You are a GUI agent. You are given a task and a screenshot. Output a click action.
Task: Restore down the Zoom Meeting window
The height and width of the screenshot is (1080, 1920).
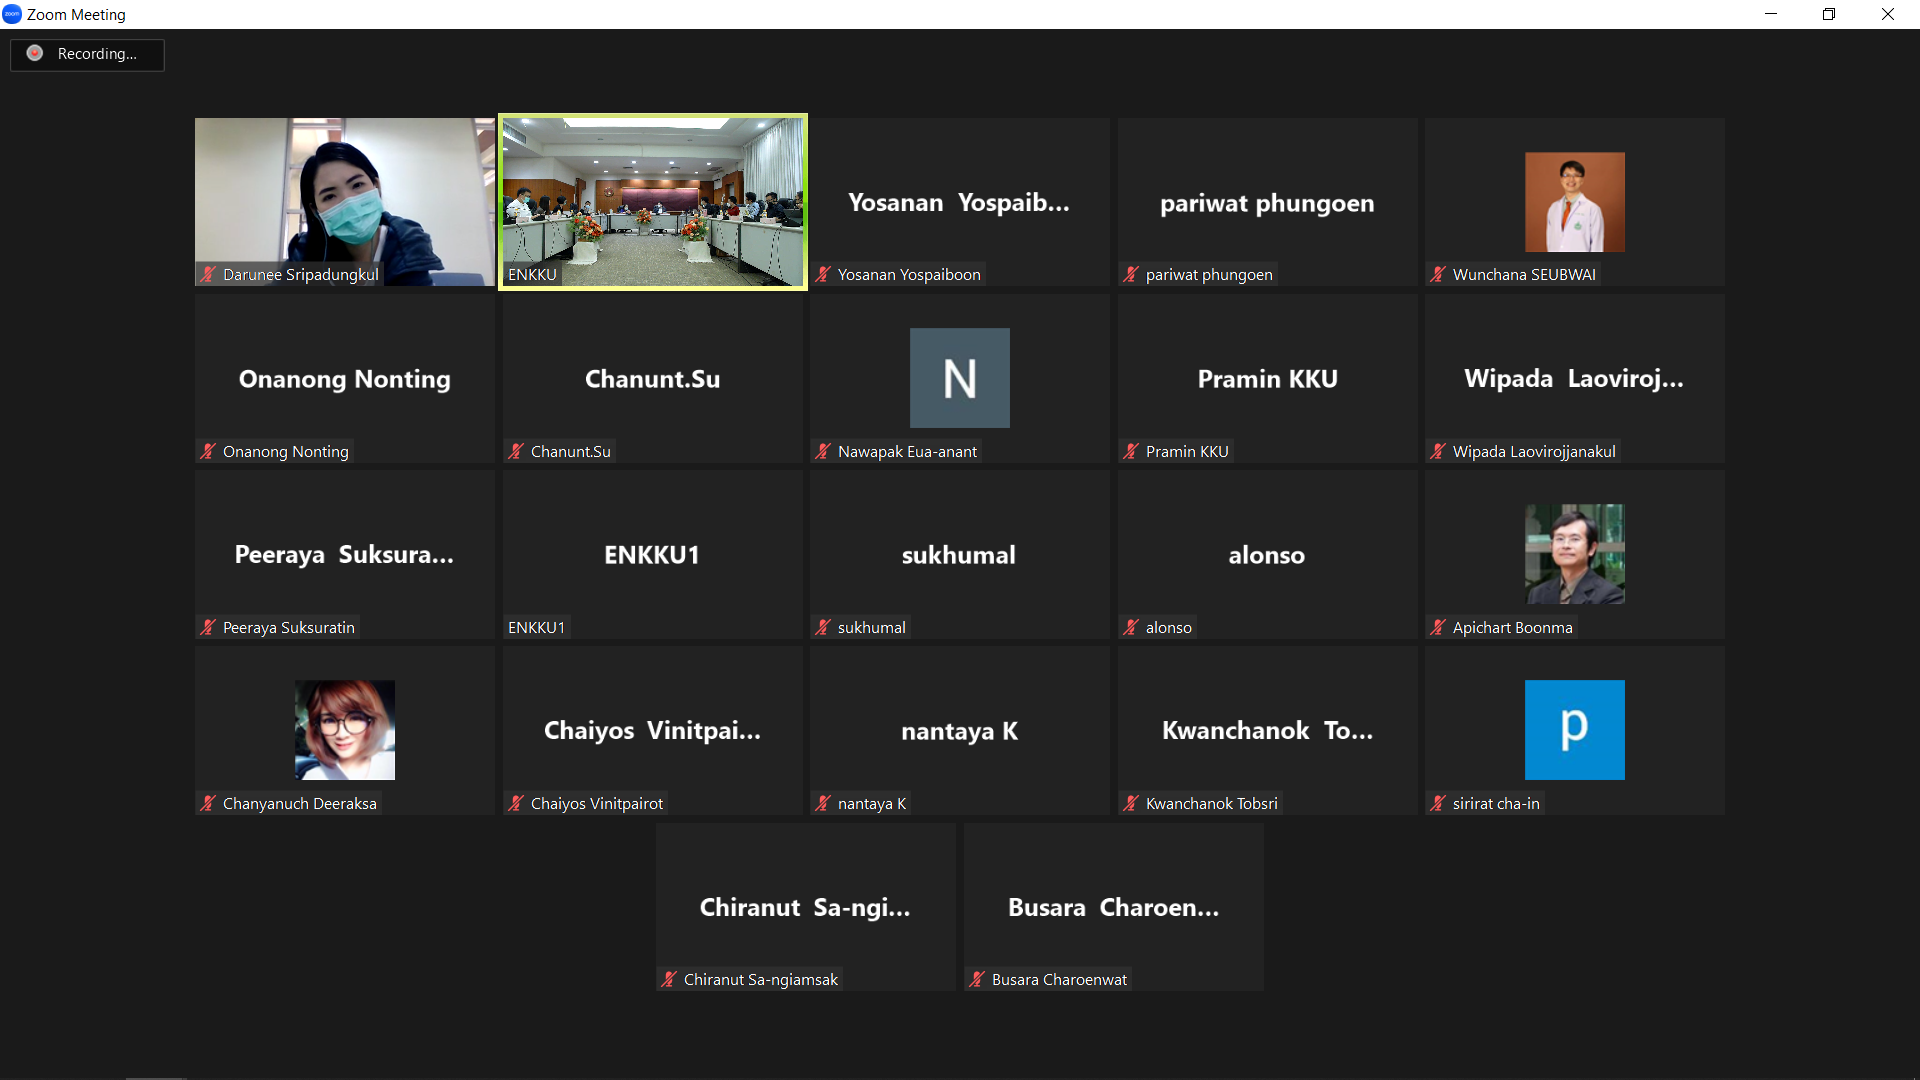(1829, 14)
